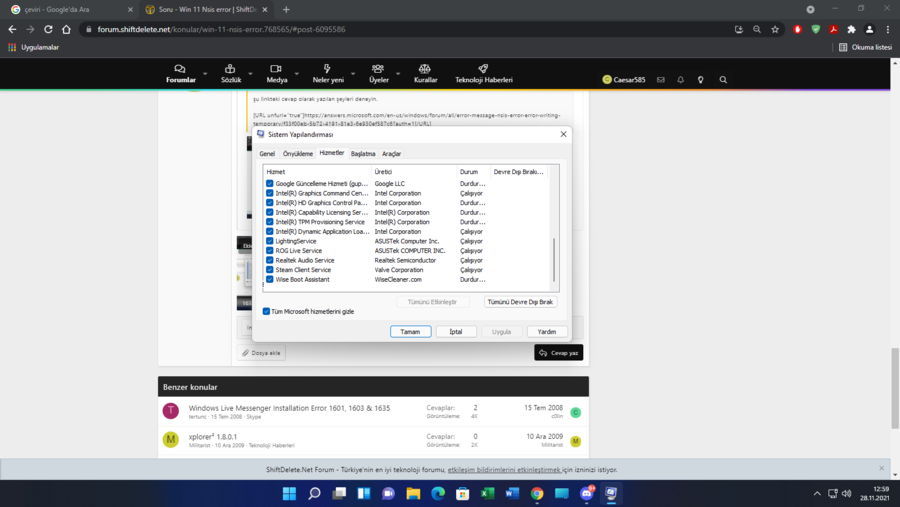Bookmark page with star icon
The width and height of the screenshot is (900, 507).
tap(775, 30)
